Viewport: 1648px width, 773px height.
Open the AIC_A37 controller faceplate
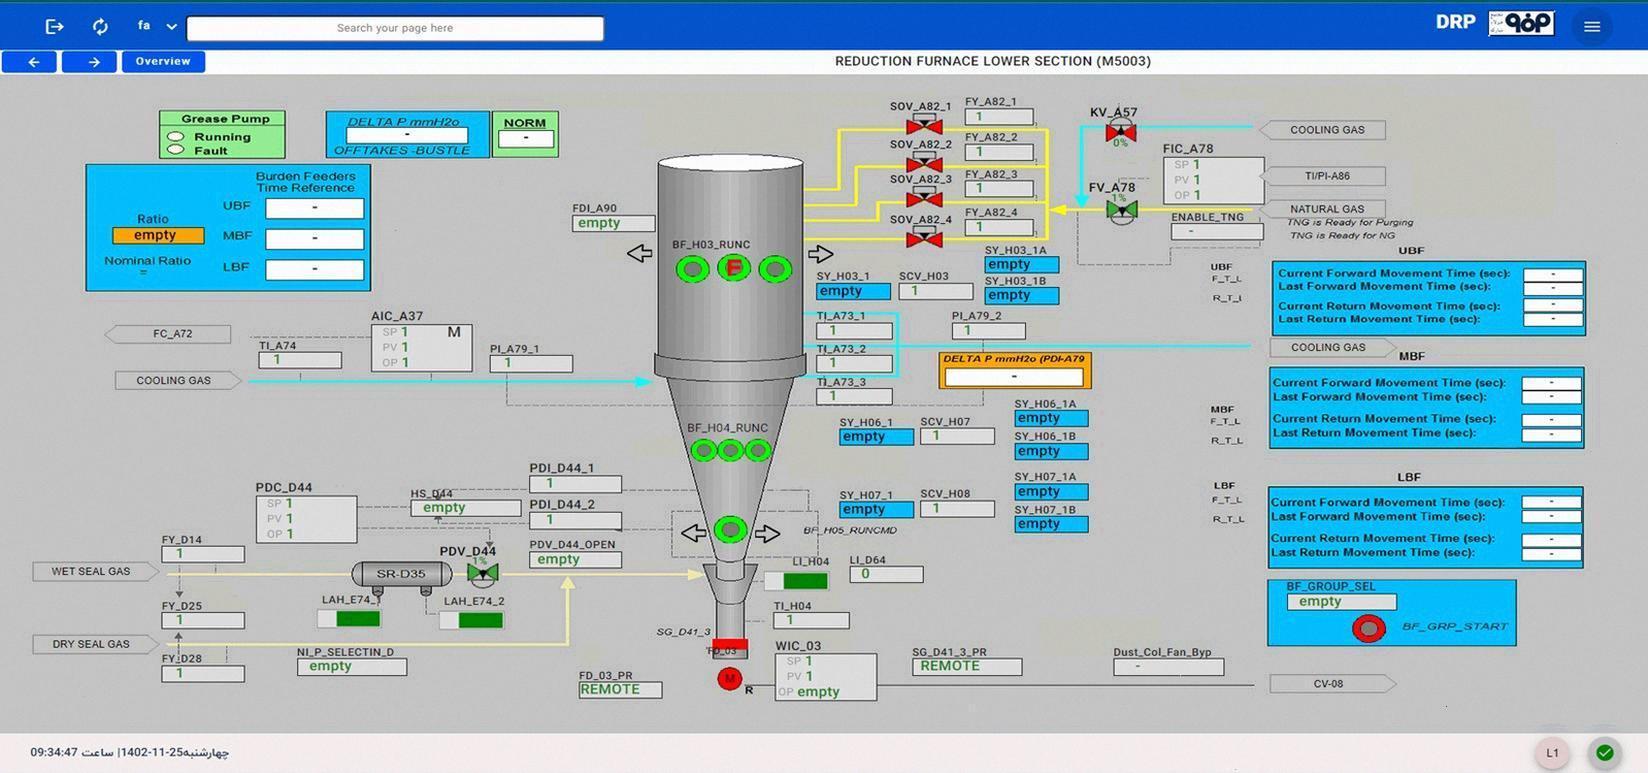tap(421, 347)
